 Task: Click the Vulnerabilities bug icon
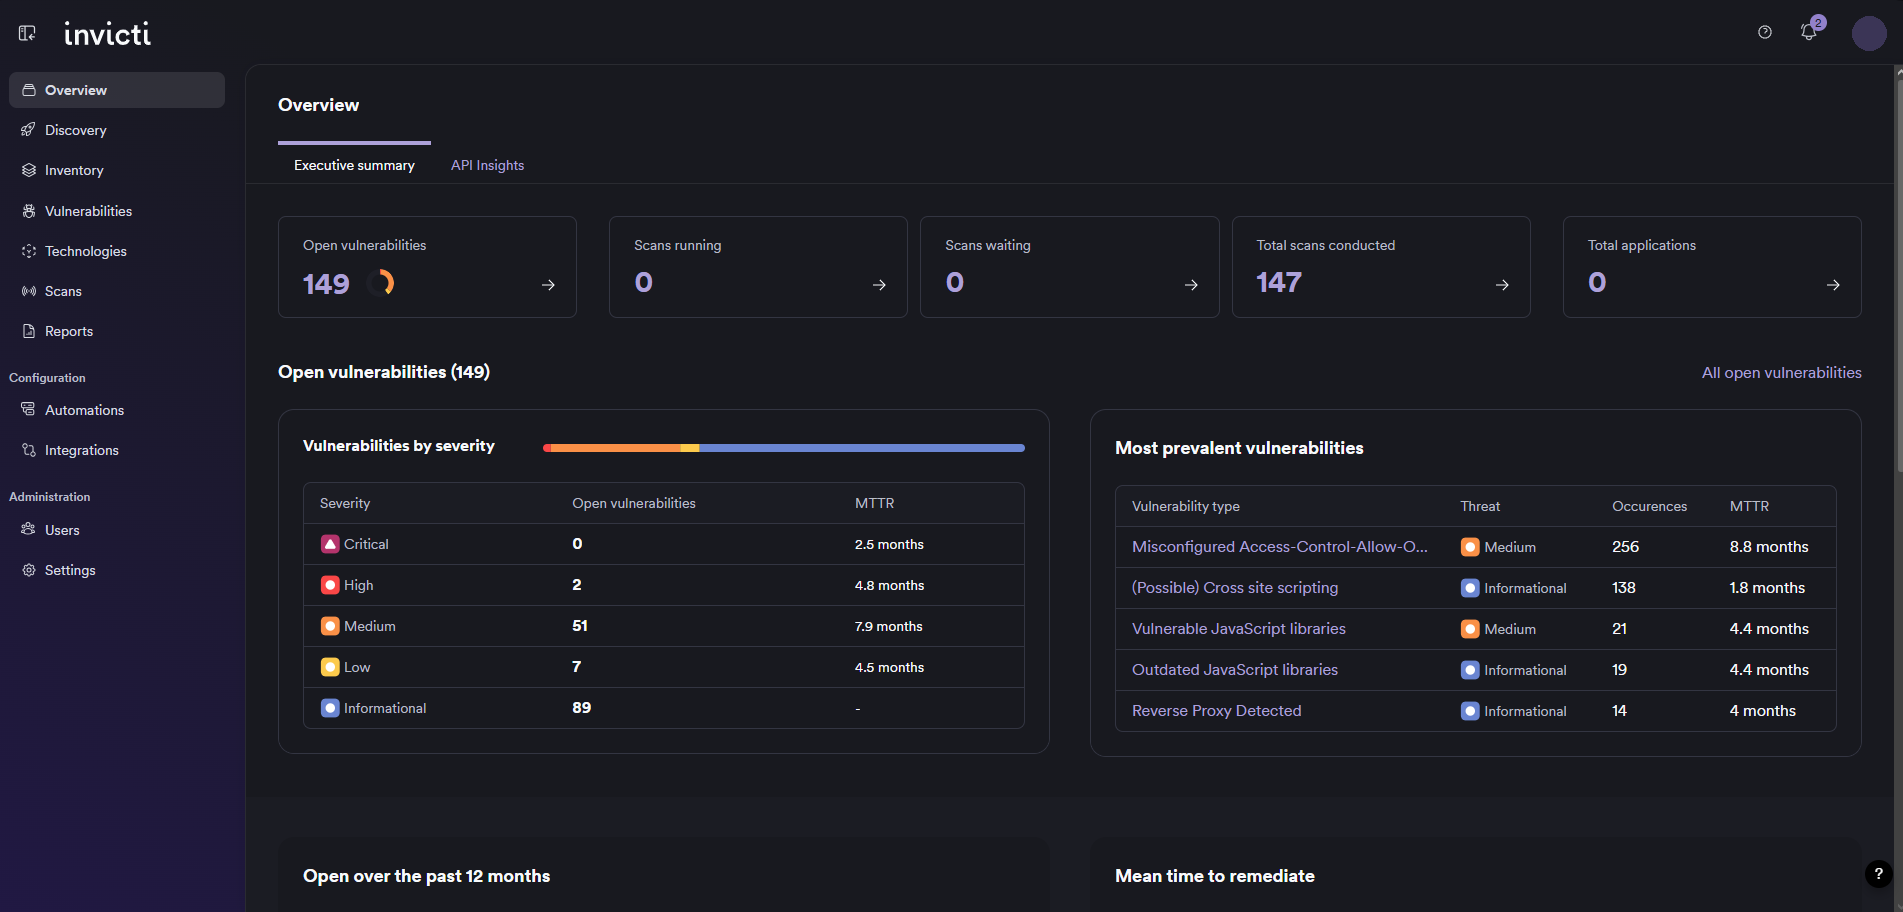pyautogui.click(x=29, y=211)
